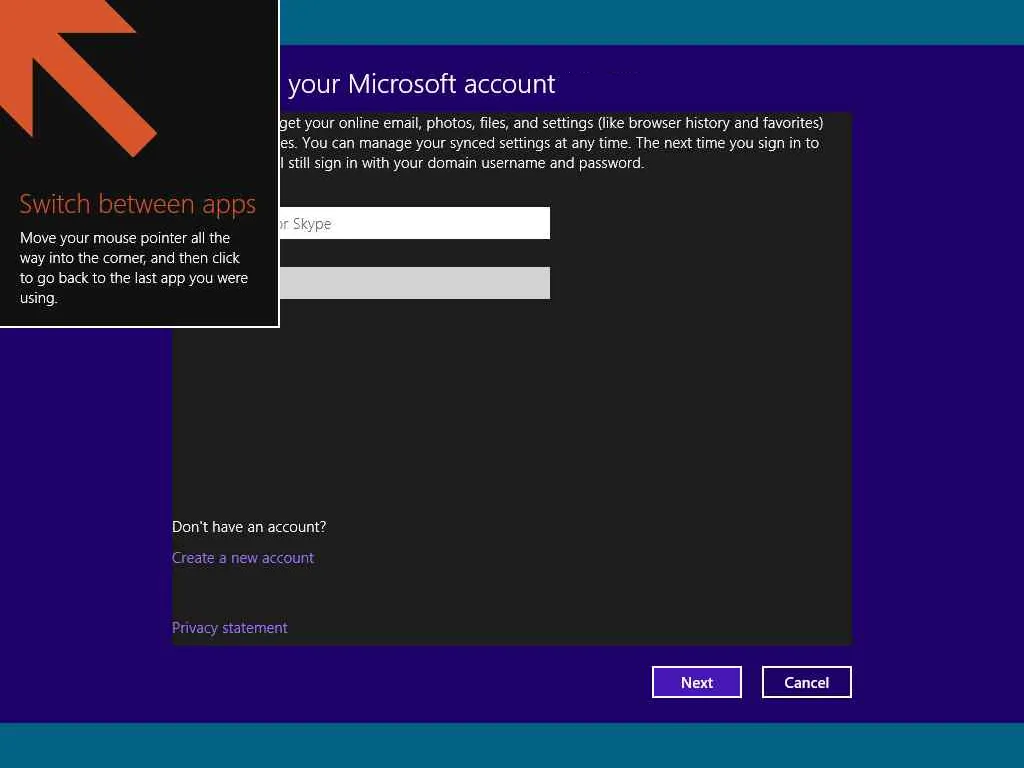Select the 'your Microsoft account' heading text
The width and height of the screenshot is (1024, 768).
tap(422, 84)
